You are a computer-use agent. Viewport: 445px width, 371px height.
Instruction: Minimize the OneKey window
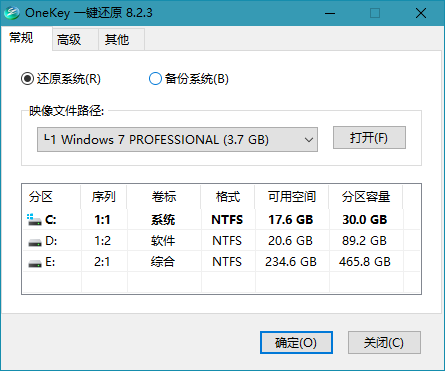(x=330, y=13)
